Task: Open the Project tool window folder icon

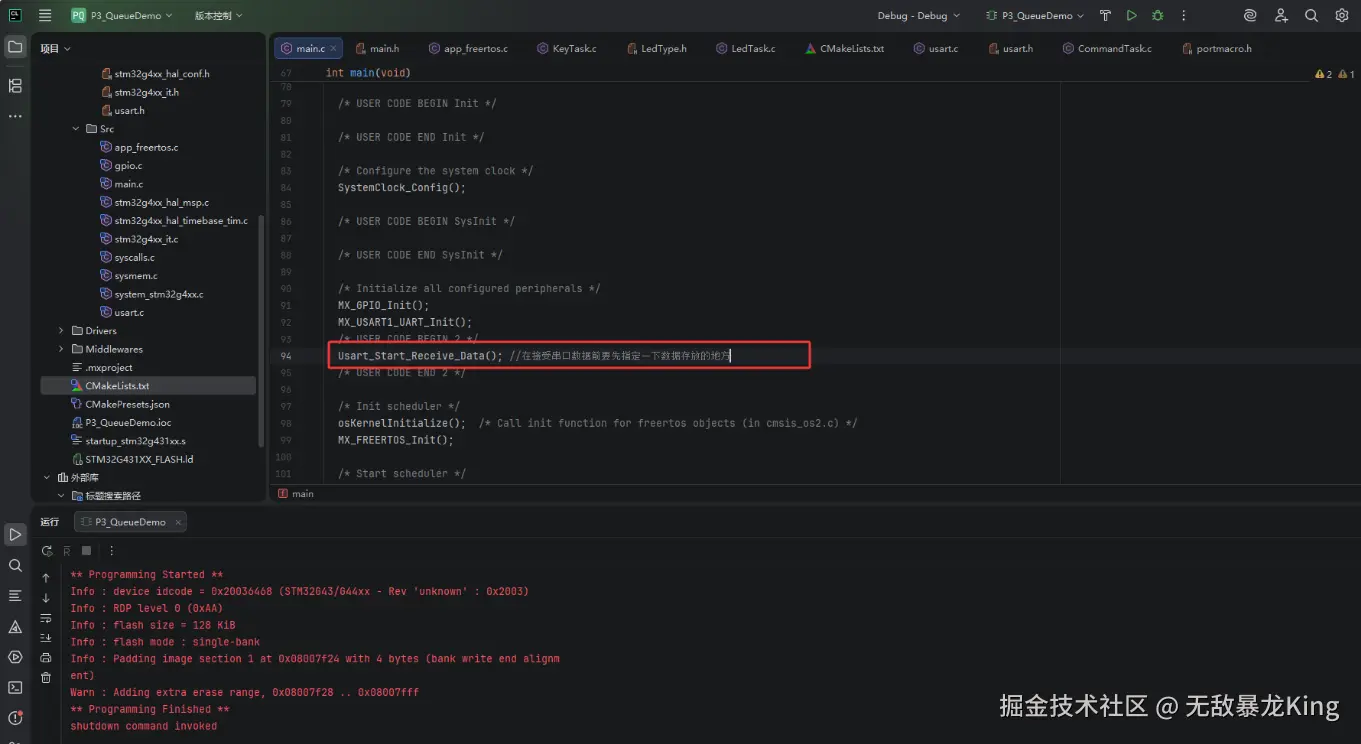Action: (15, 46)
